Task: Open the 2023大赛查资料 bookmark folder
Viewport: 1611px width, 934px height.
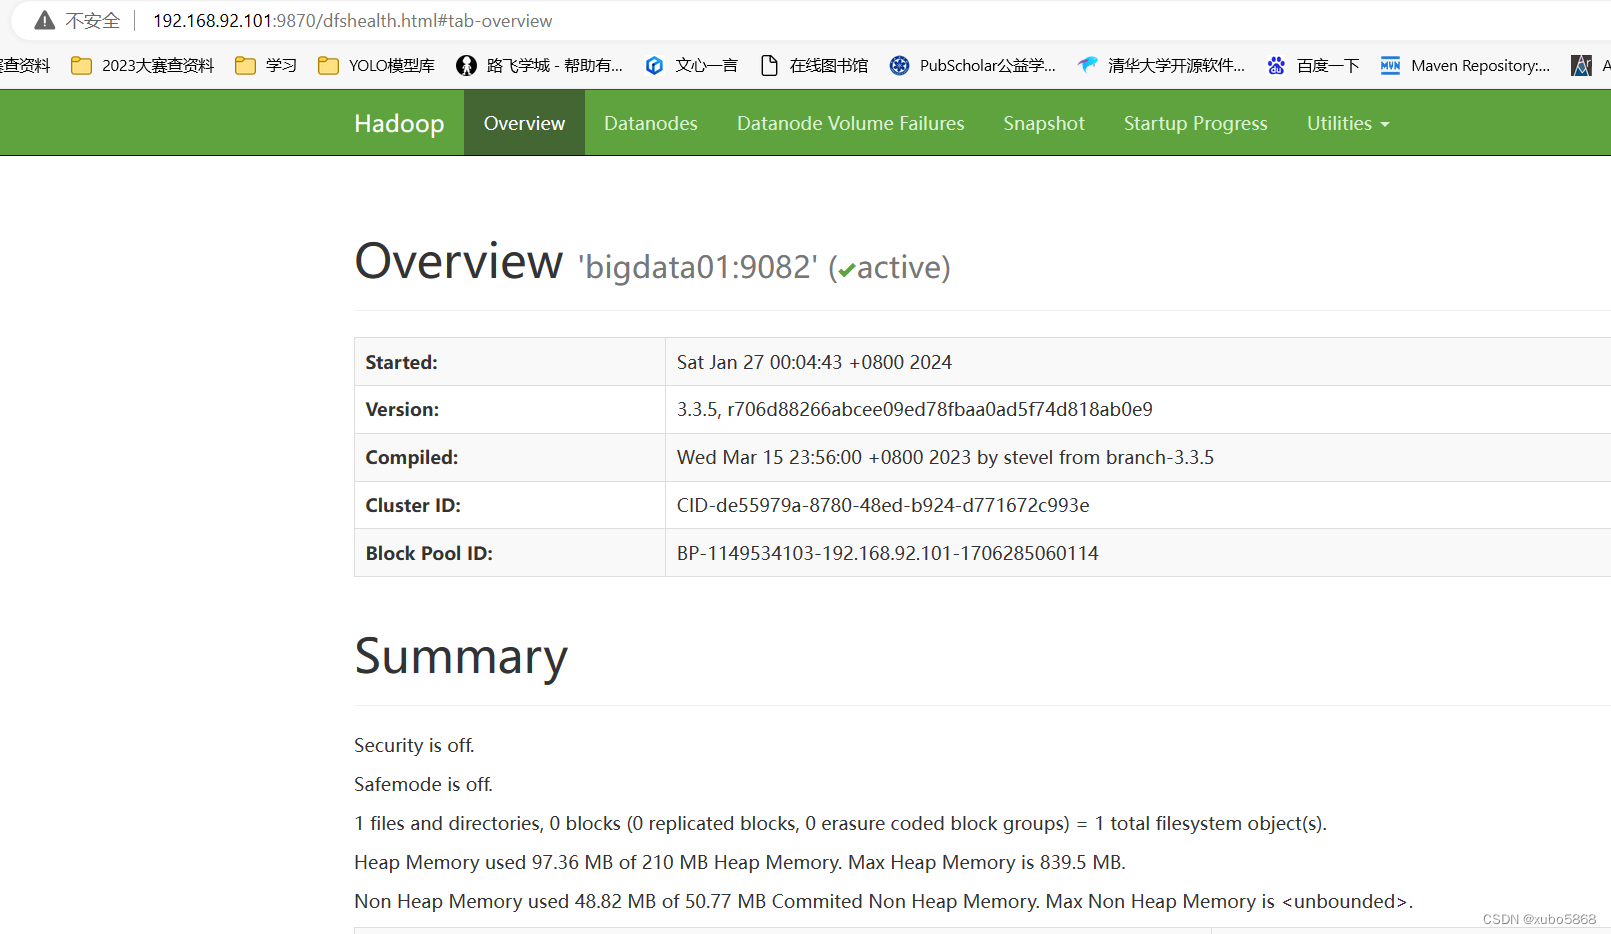Action: [143, 66]
